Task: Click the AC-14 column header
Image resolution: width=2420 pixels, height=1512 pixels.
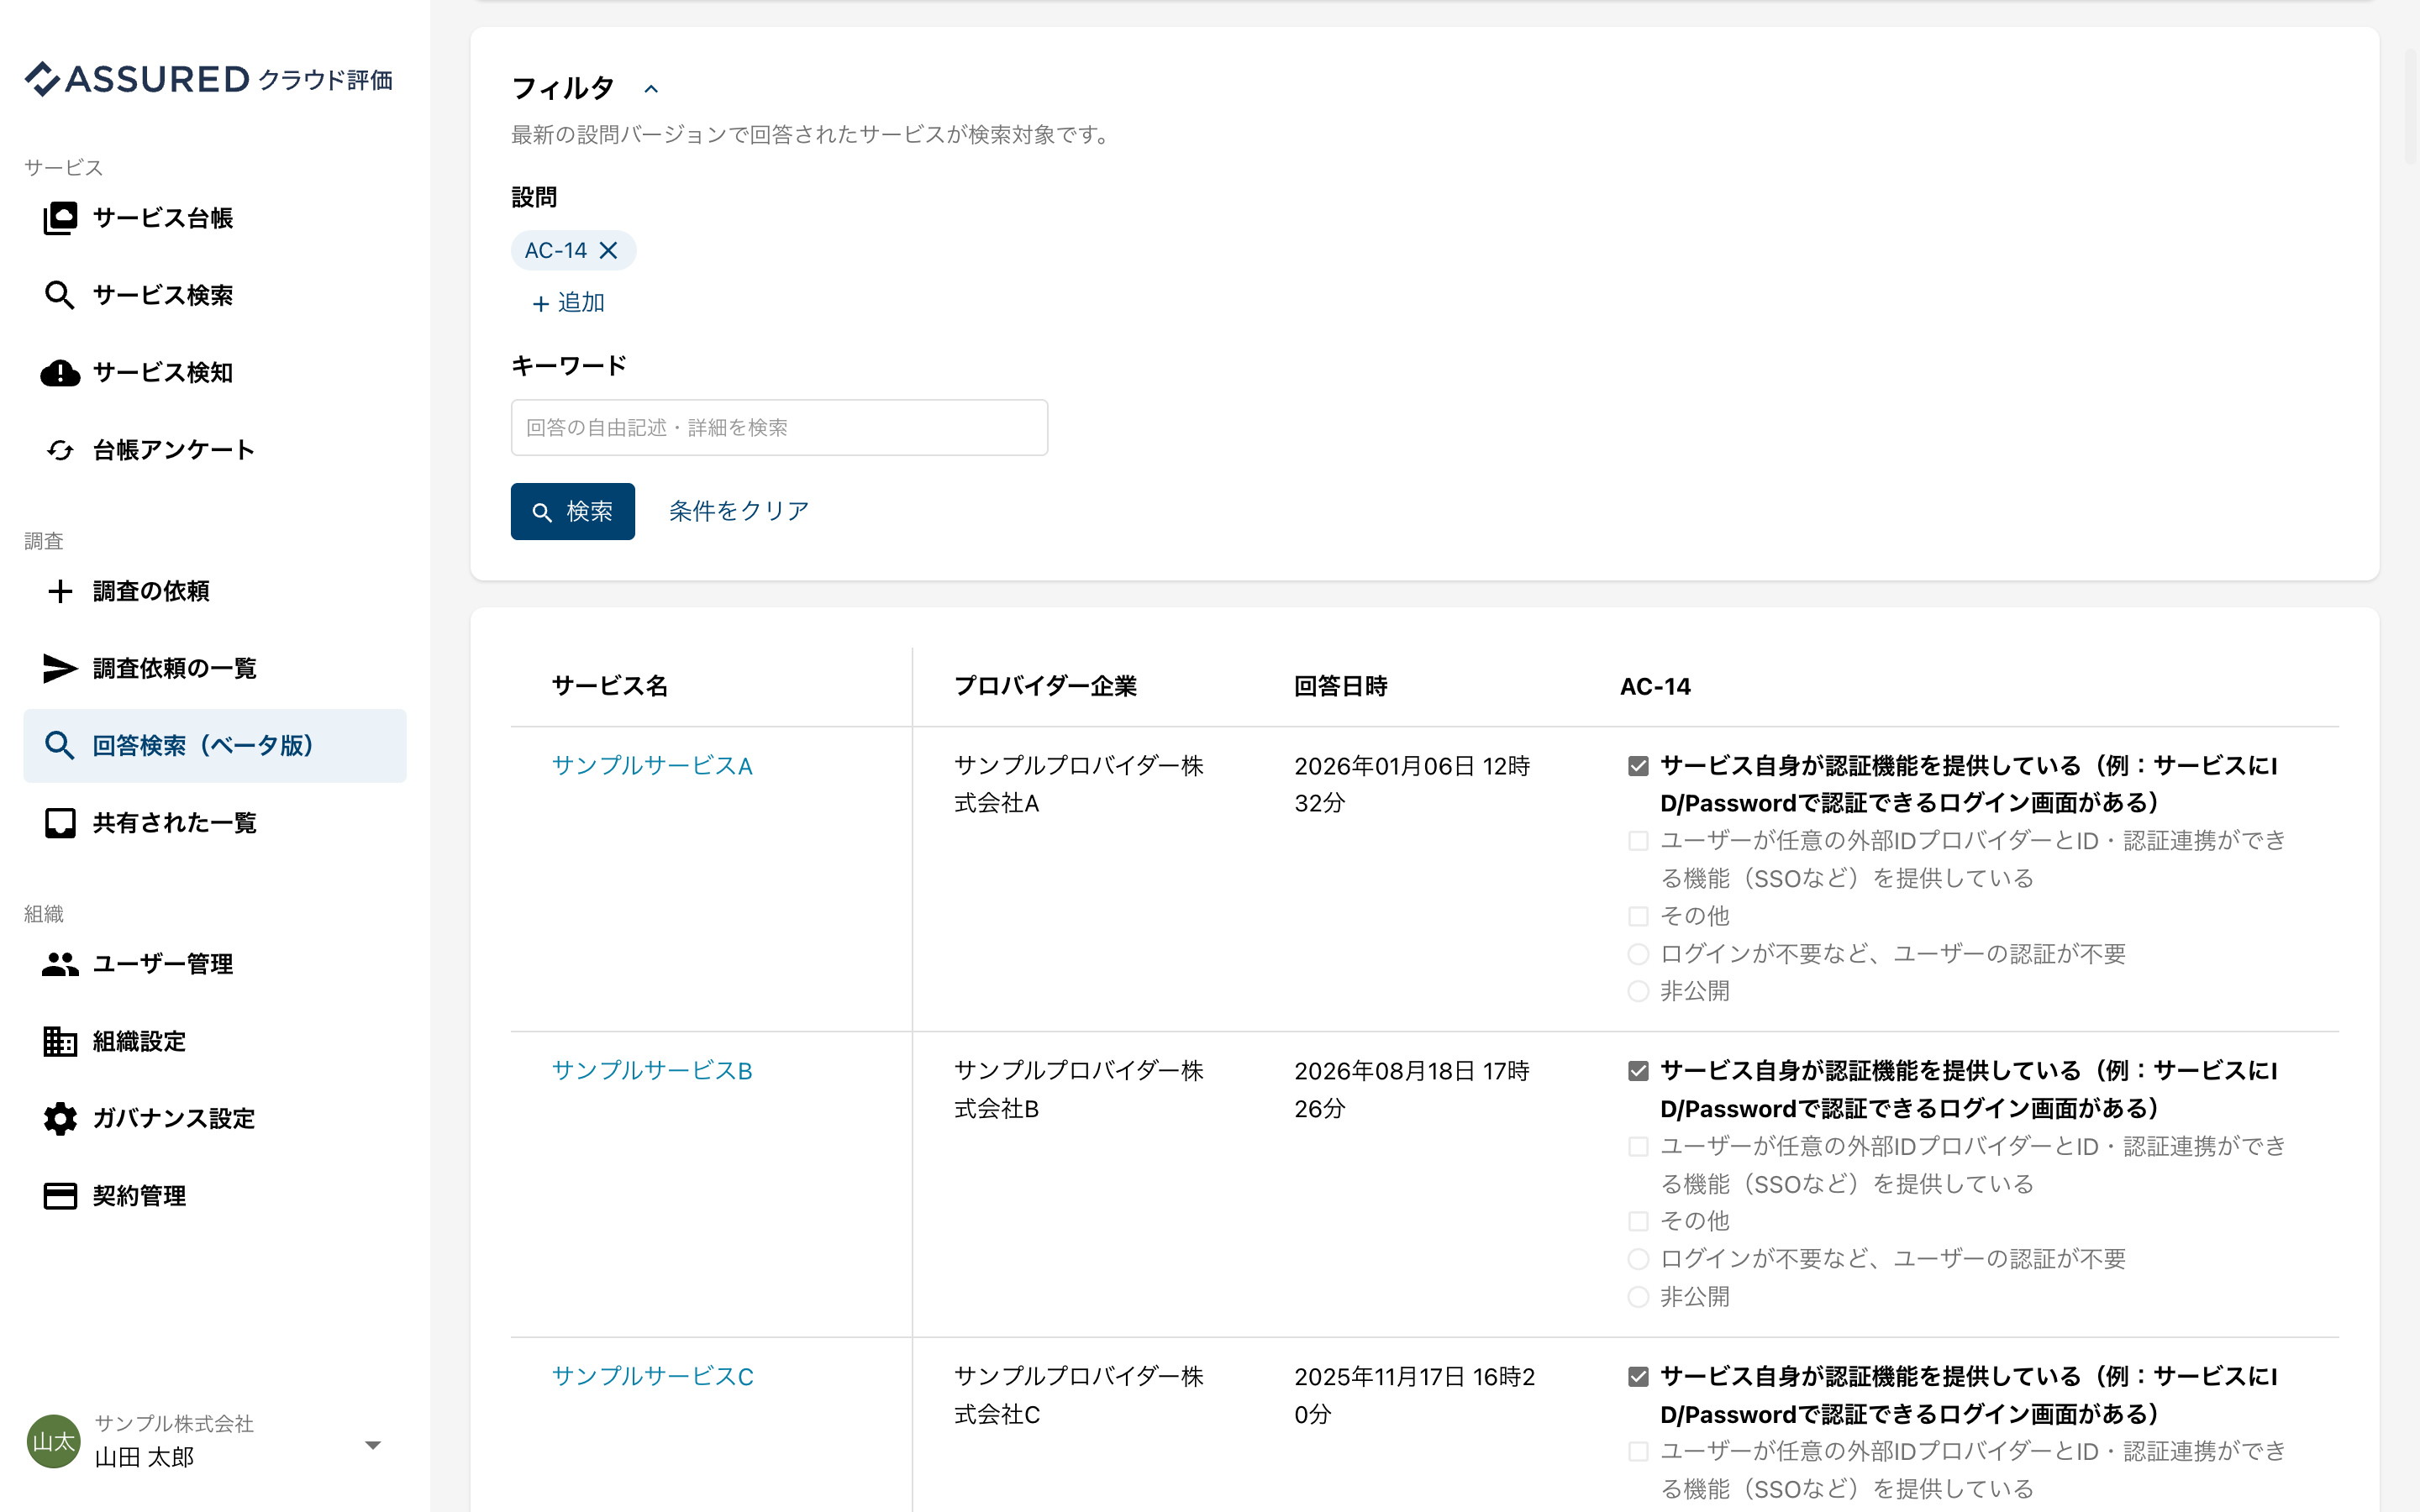Action: point(1656,687)
